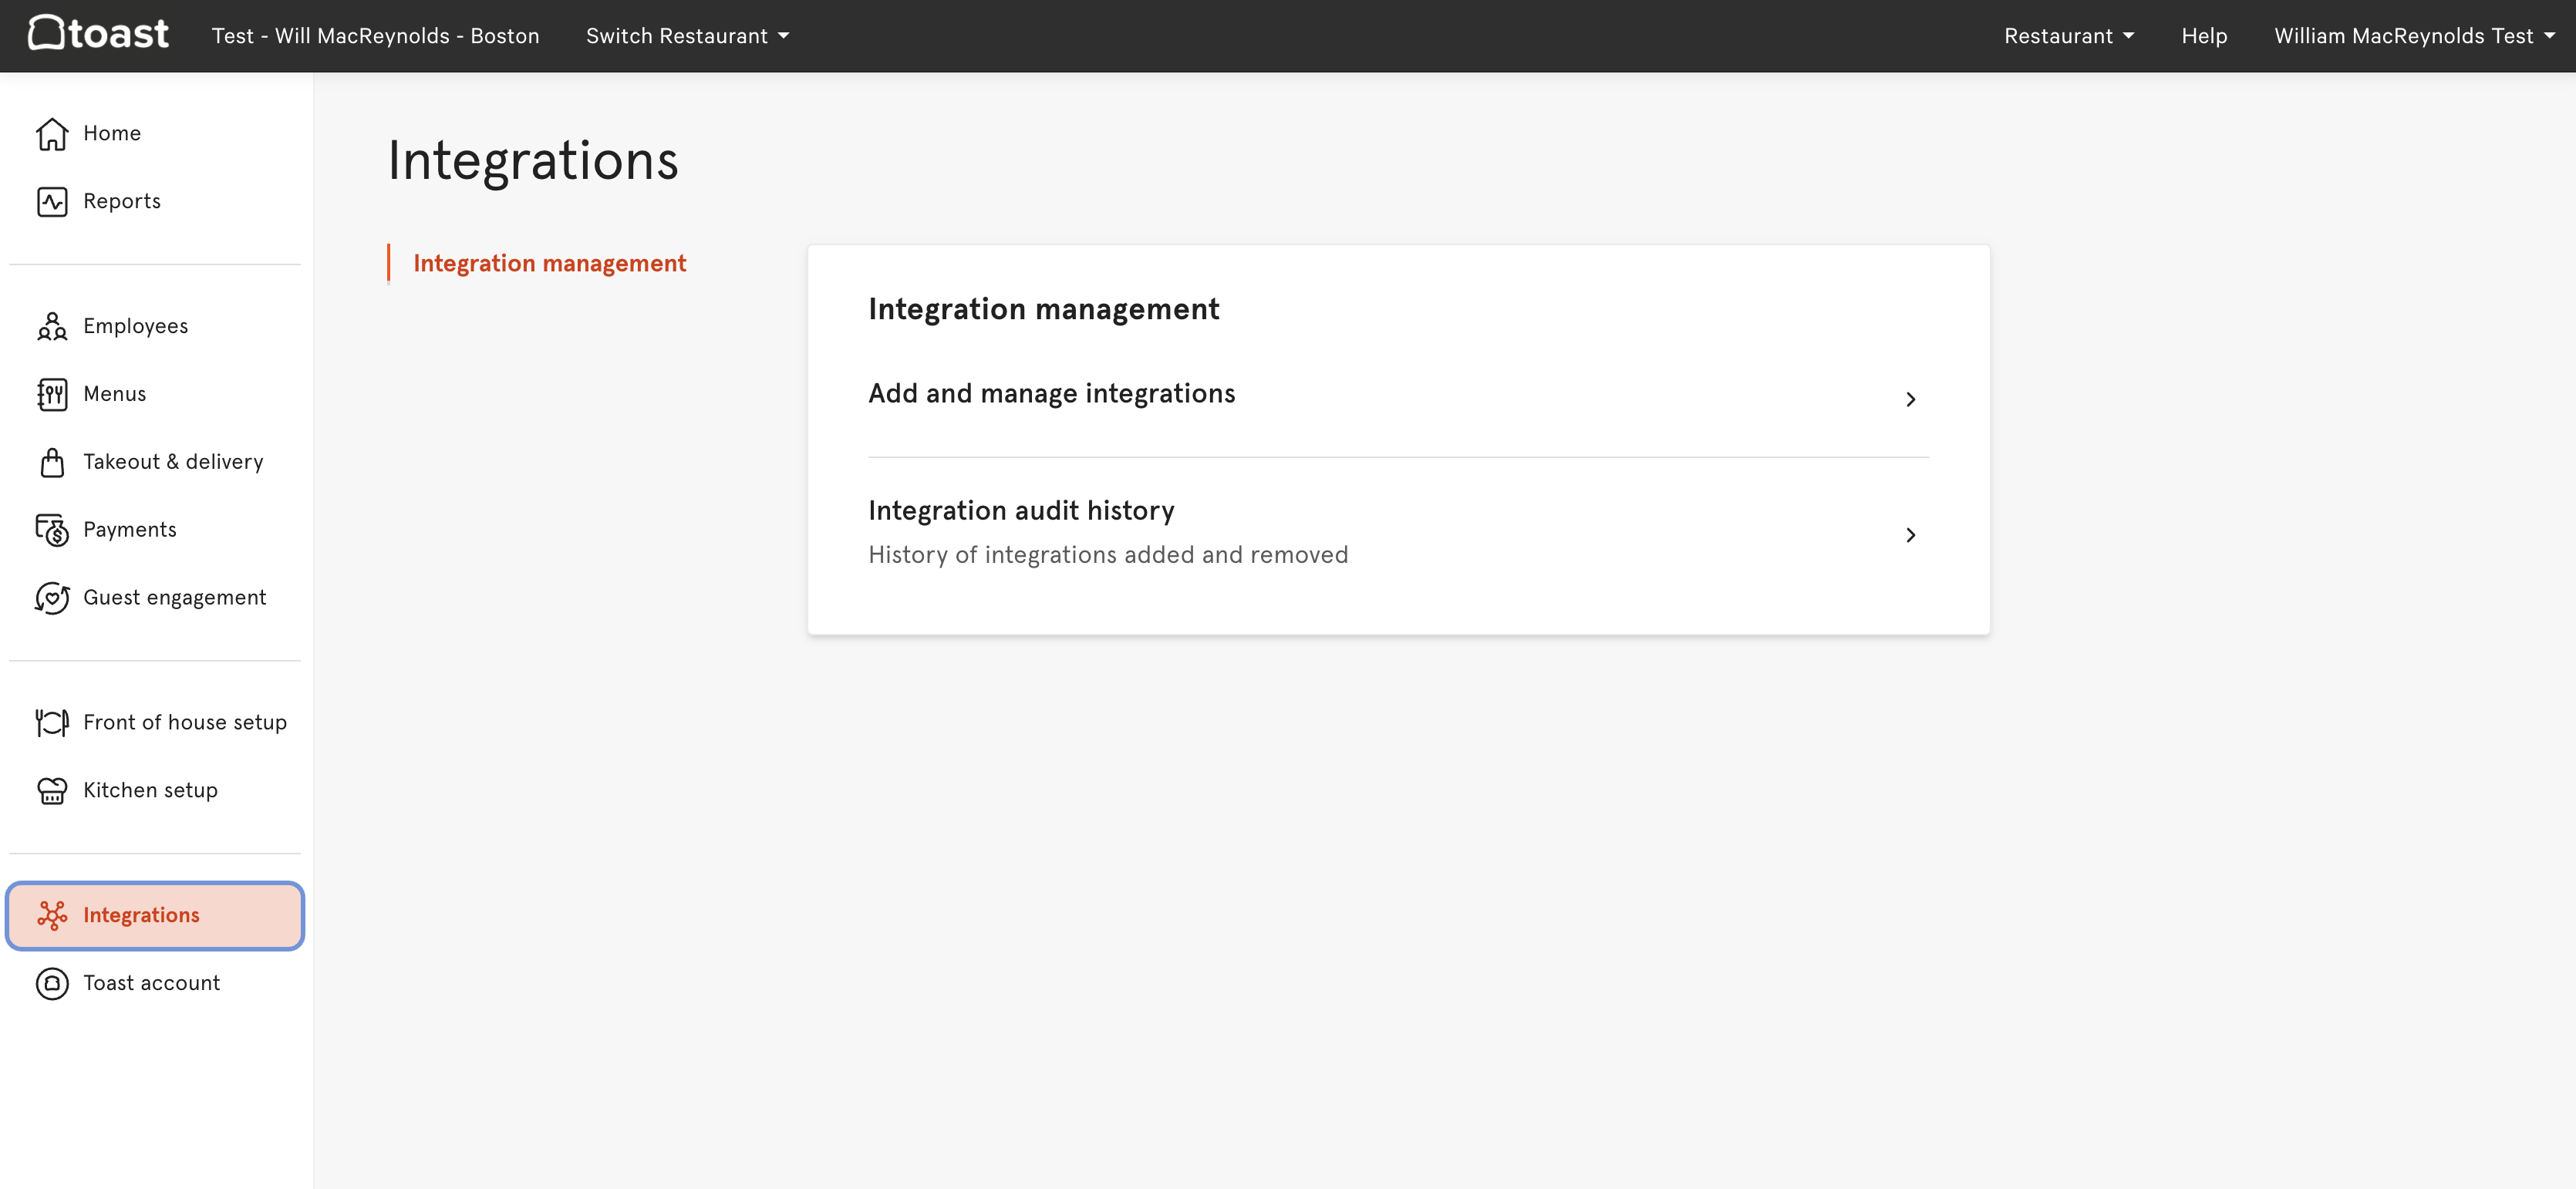
Task: Click the Toast account circle icon
Action: coord(52,983)
